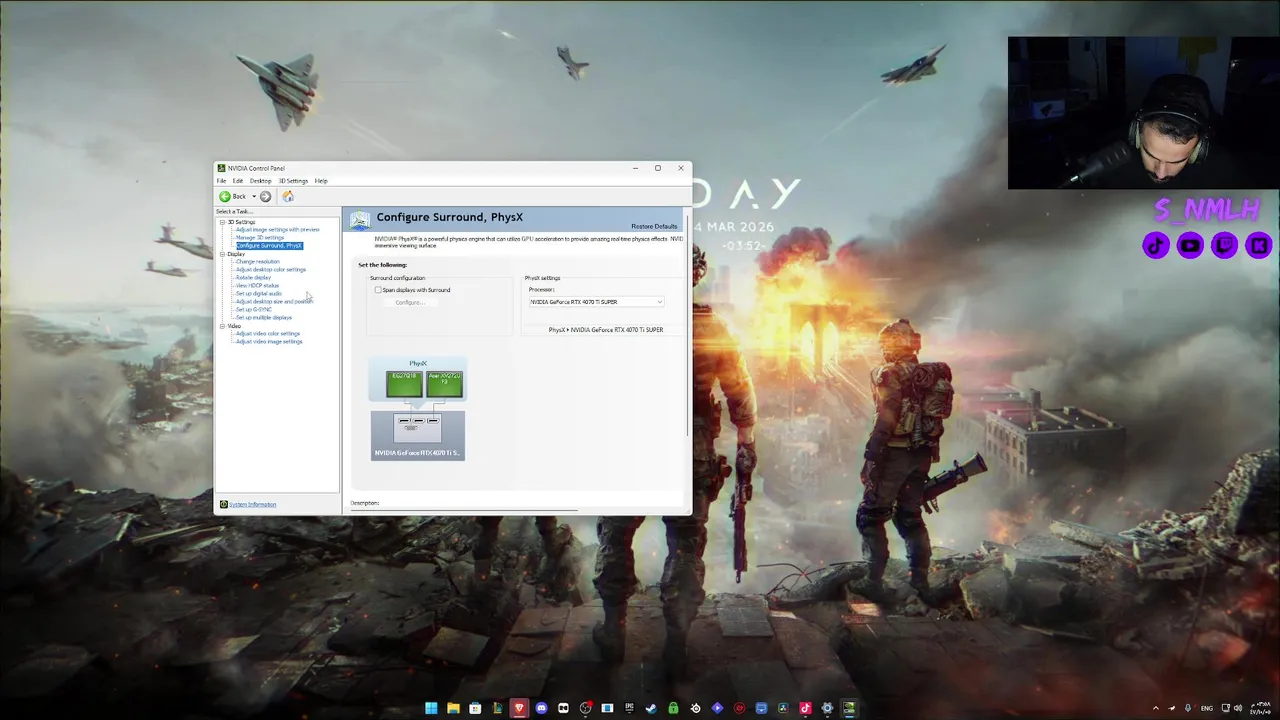Screen dimensions: 1280x720
Task: Open Microsoft Store from taskbar
Action: coord(475,708)
